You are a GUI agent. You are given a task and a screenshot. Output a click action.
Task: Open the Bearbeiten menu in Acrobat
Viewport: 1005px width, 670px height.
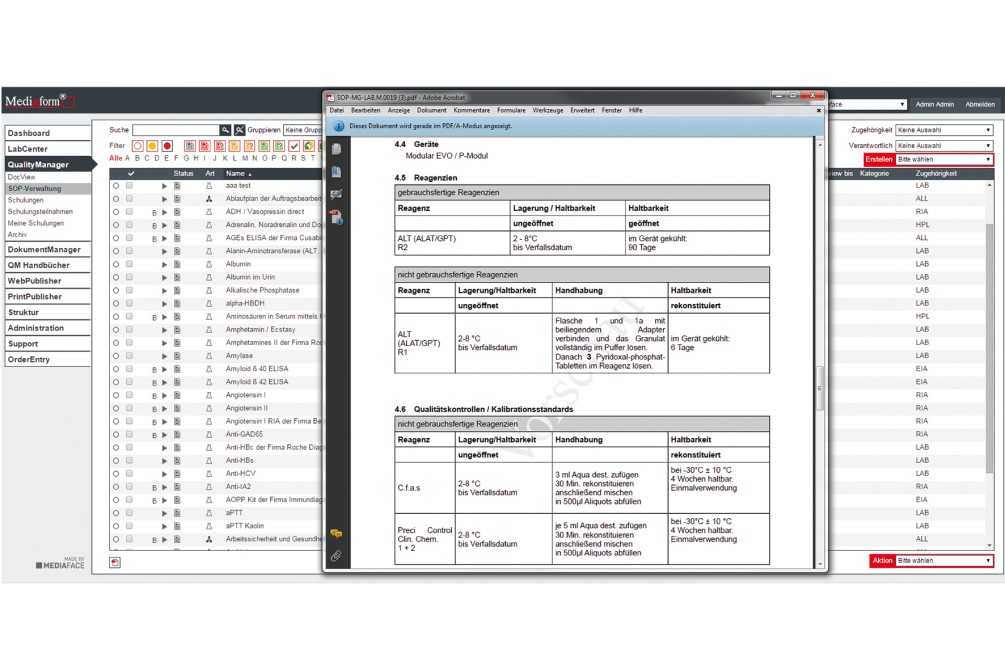tap(366, 110)
